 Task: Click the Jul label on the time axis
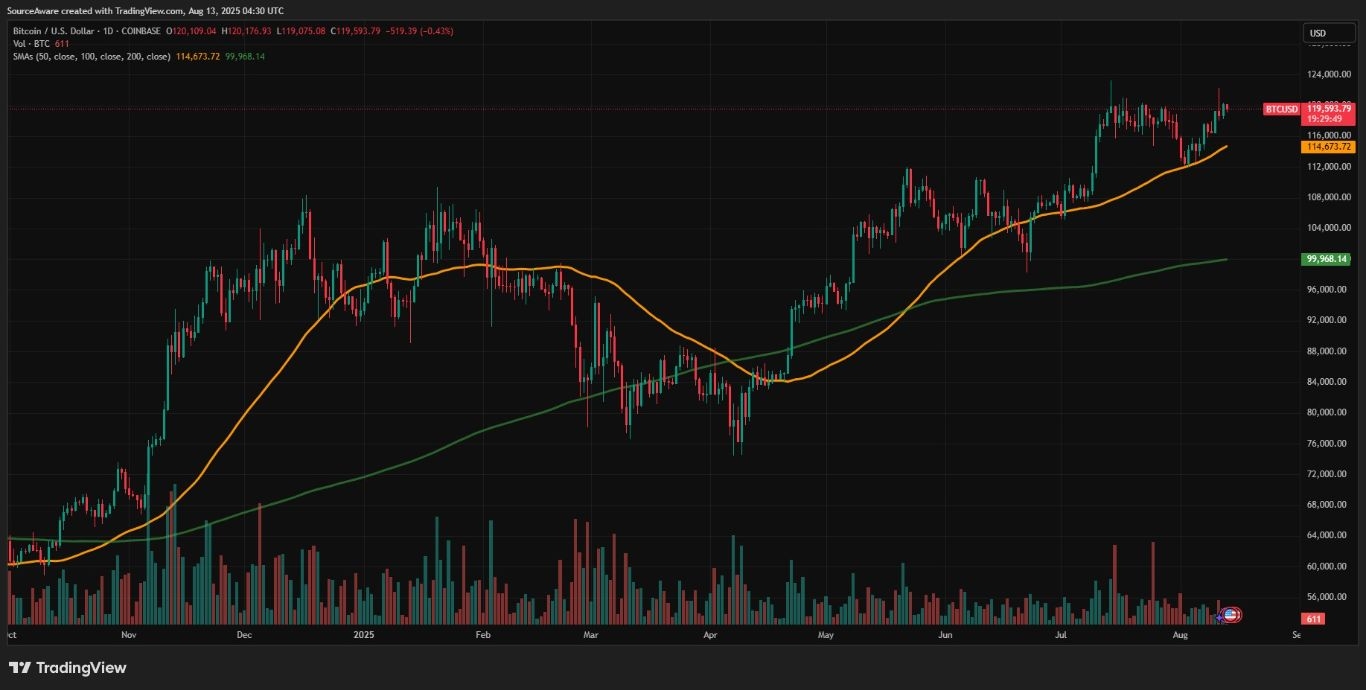[1060, 634]
